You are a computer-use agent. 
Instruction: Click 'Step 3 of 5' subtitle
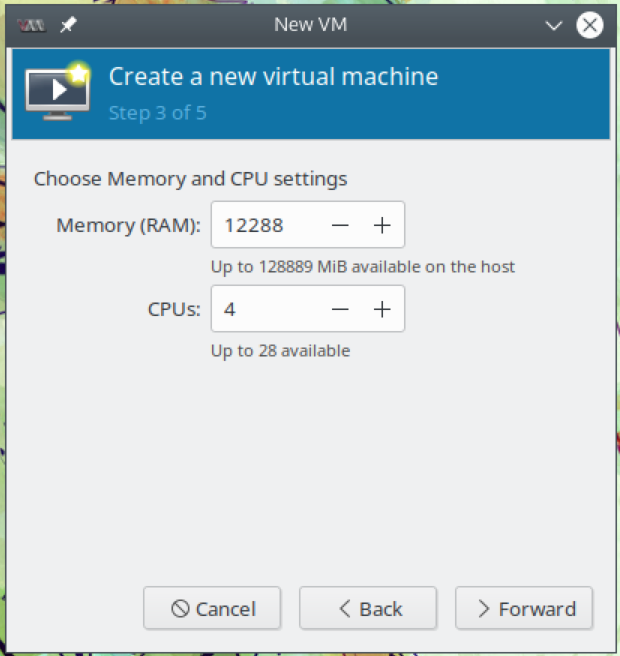pyautogui.click(x=158, y=113)
